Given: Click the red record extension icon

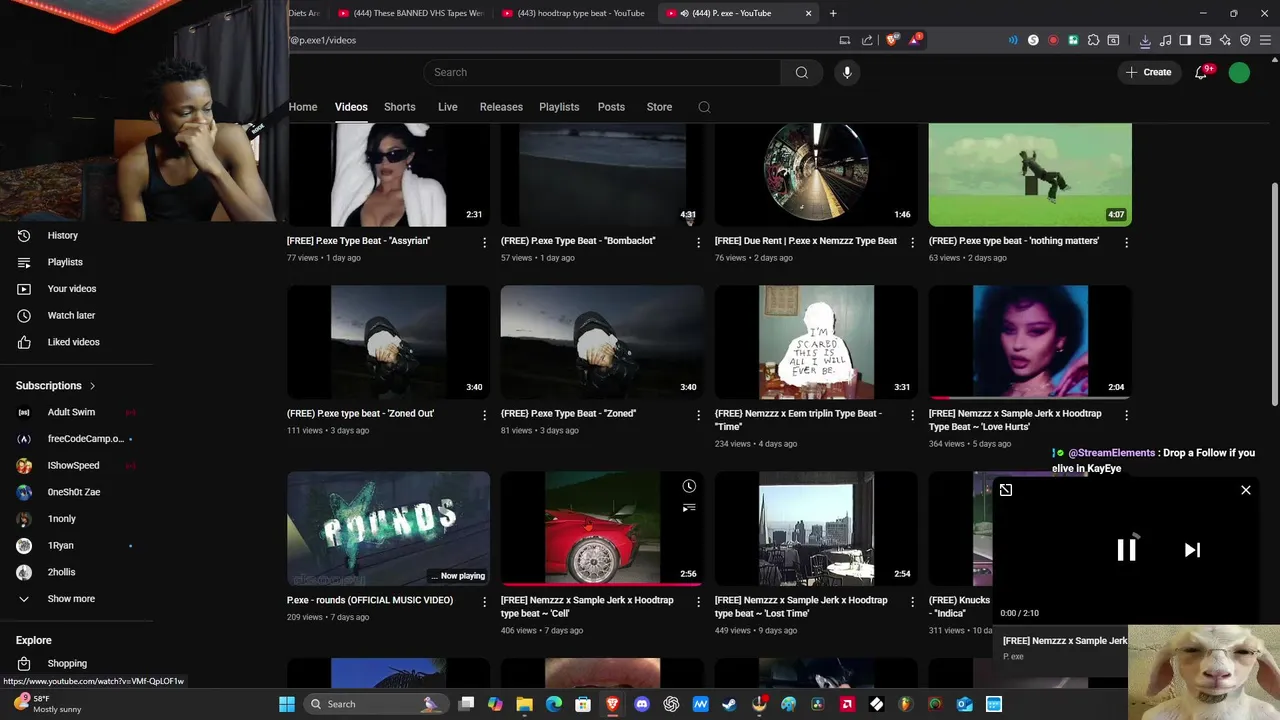Looking at the screenshot, I should tap(1053, 40).
